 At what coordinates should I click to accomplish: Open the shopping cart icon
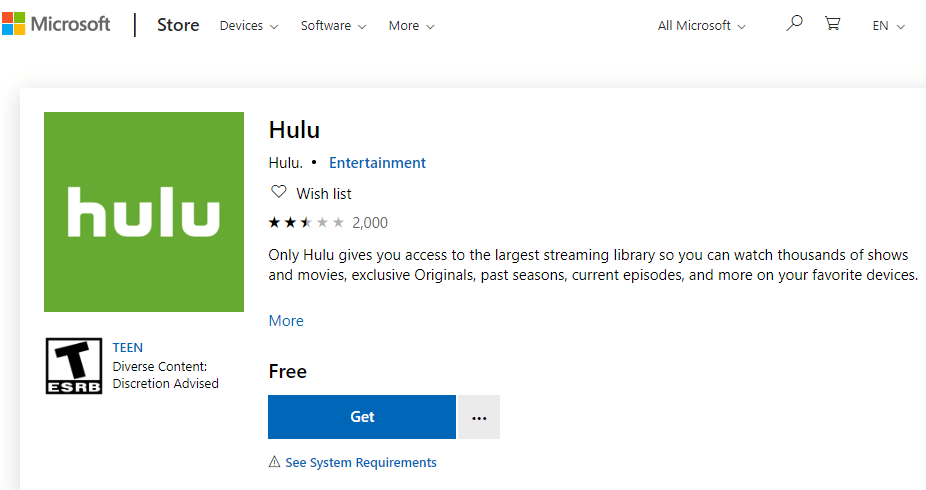[832, 24]
